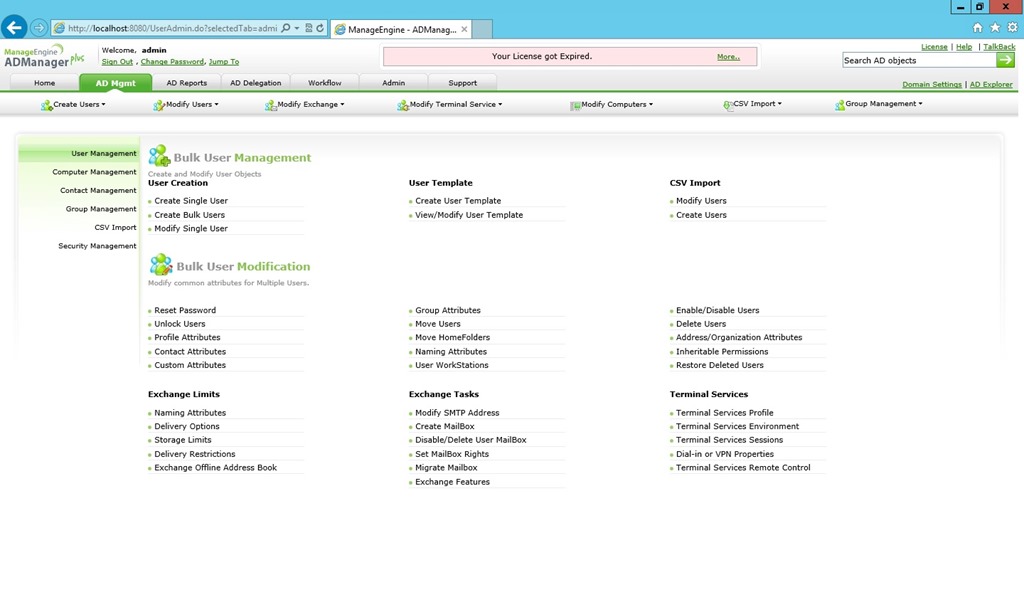Screen dimensions: 1024x612
Task: Click the favorites star icon
Action: tap(995, 27)
